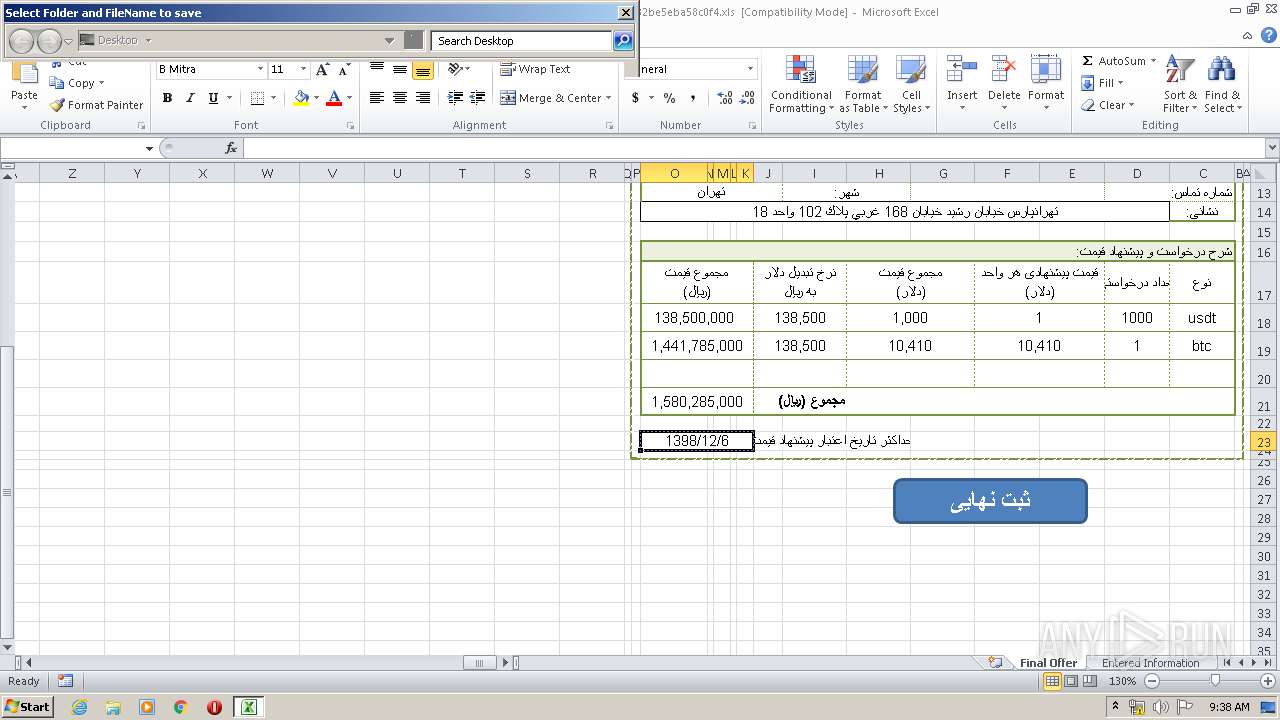Center text horizontally
1280x720 pixels.
(x=400, y=98)
